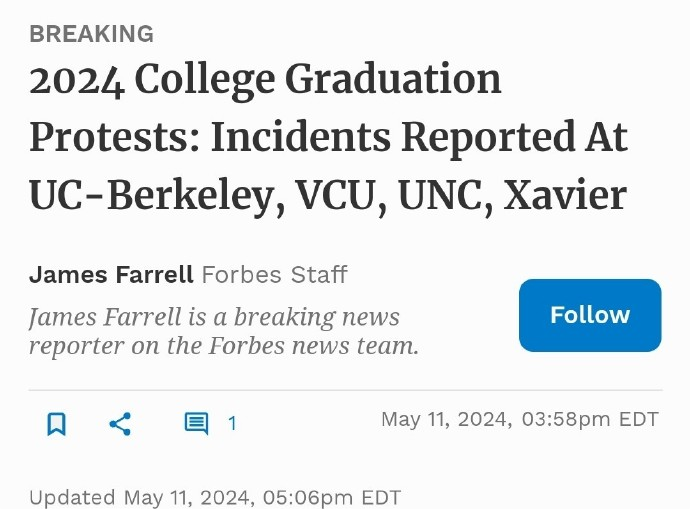This screenshot has width=690, height=509.
Task: Click the Forbes Staff label
Action: [x=275, y=275]
